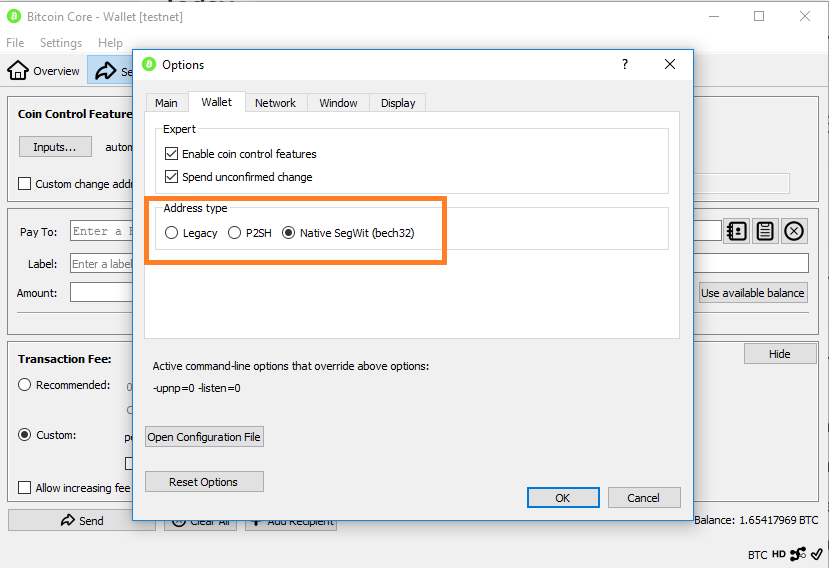Open the Settings menu

(x=61, y=43)
